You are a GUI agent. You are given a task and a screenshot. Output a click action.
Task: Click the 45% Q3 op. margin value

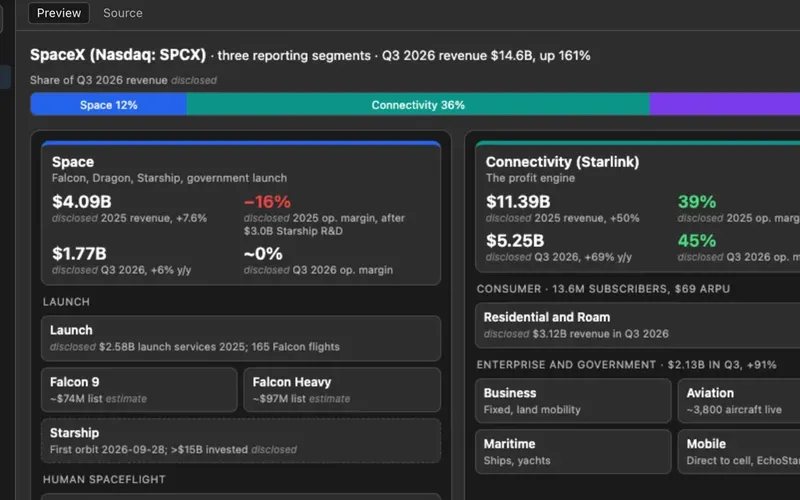pos(696,240)
